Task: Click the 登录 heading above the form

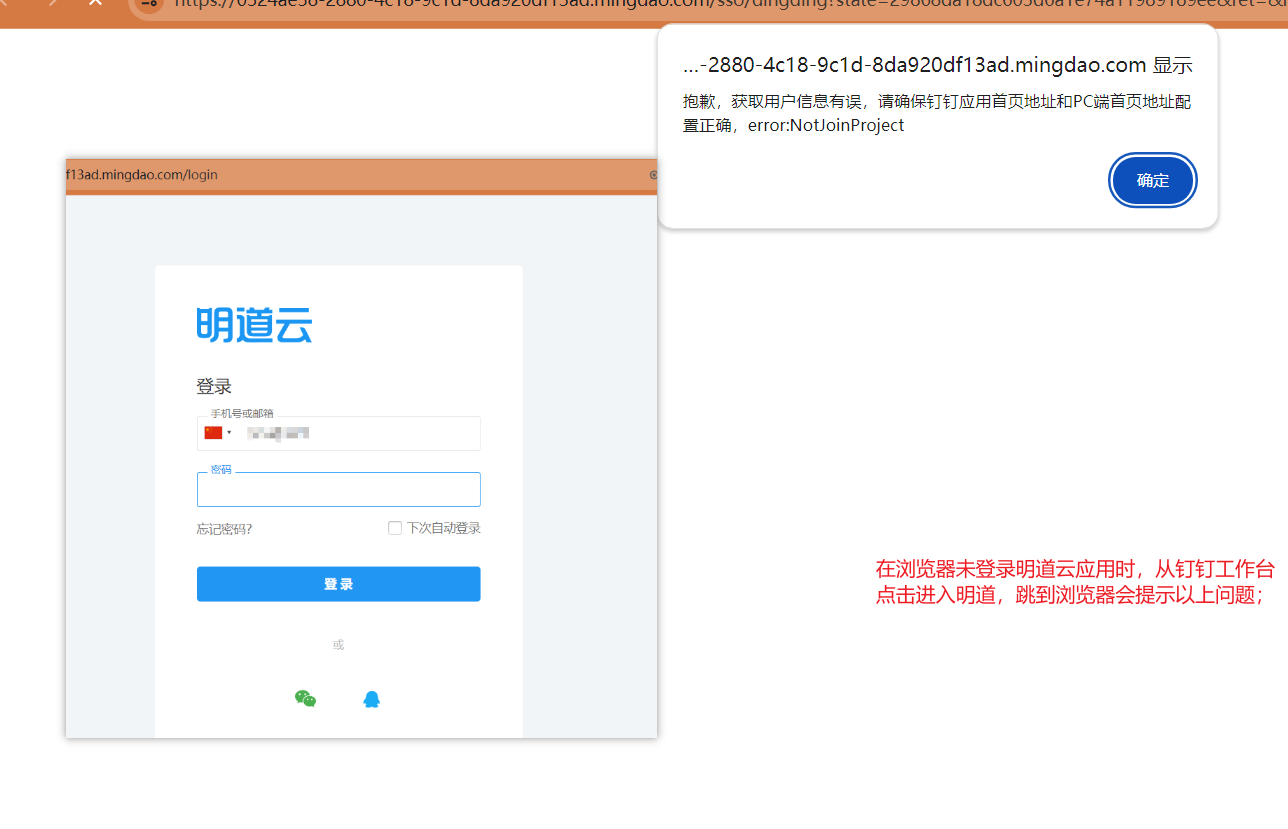Action: [x=214, y=387]
